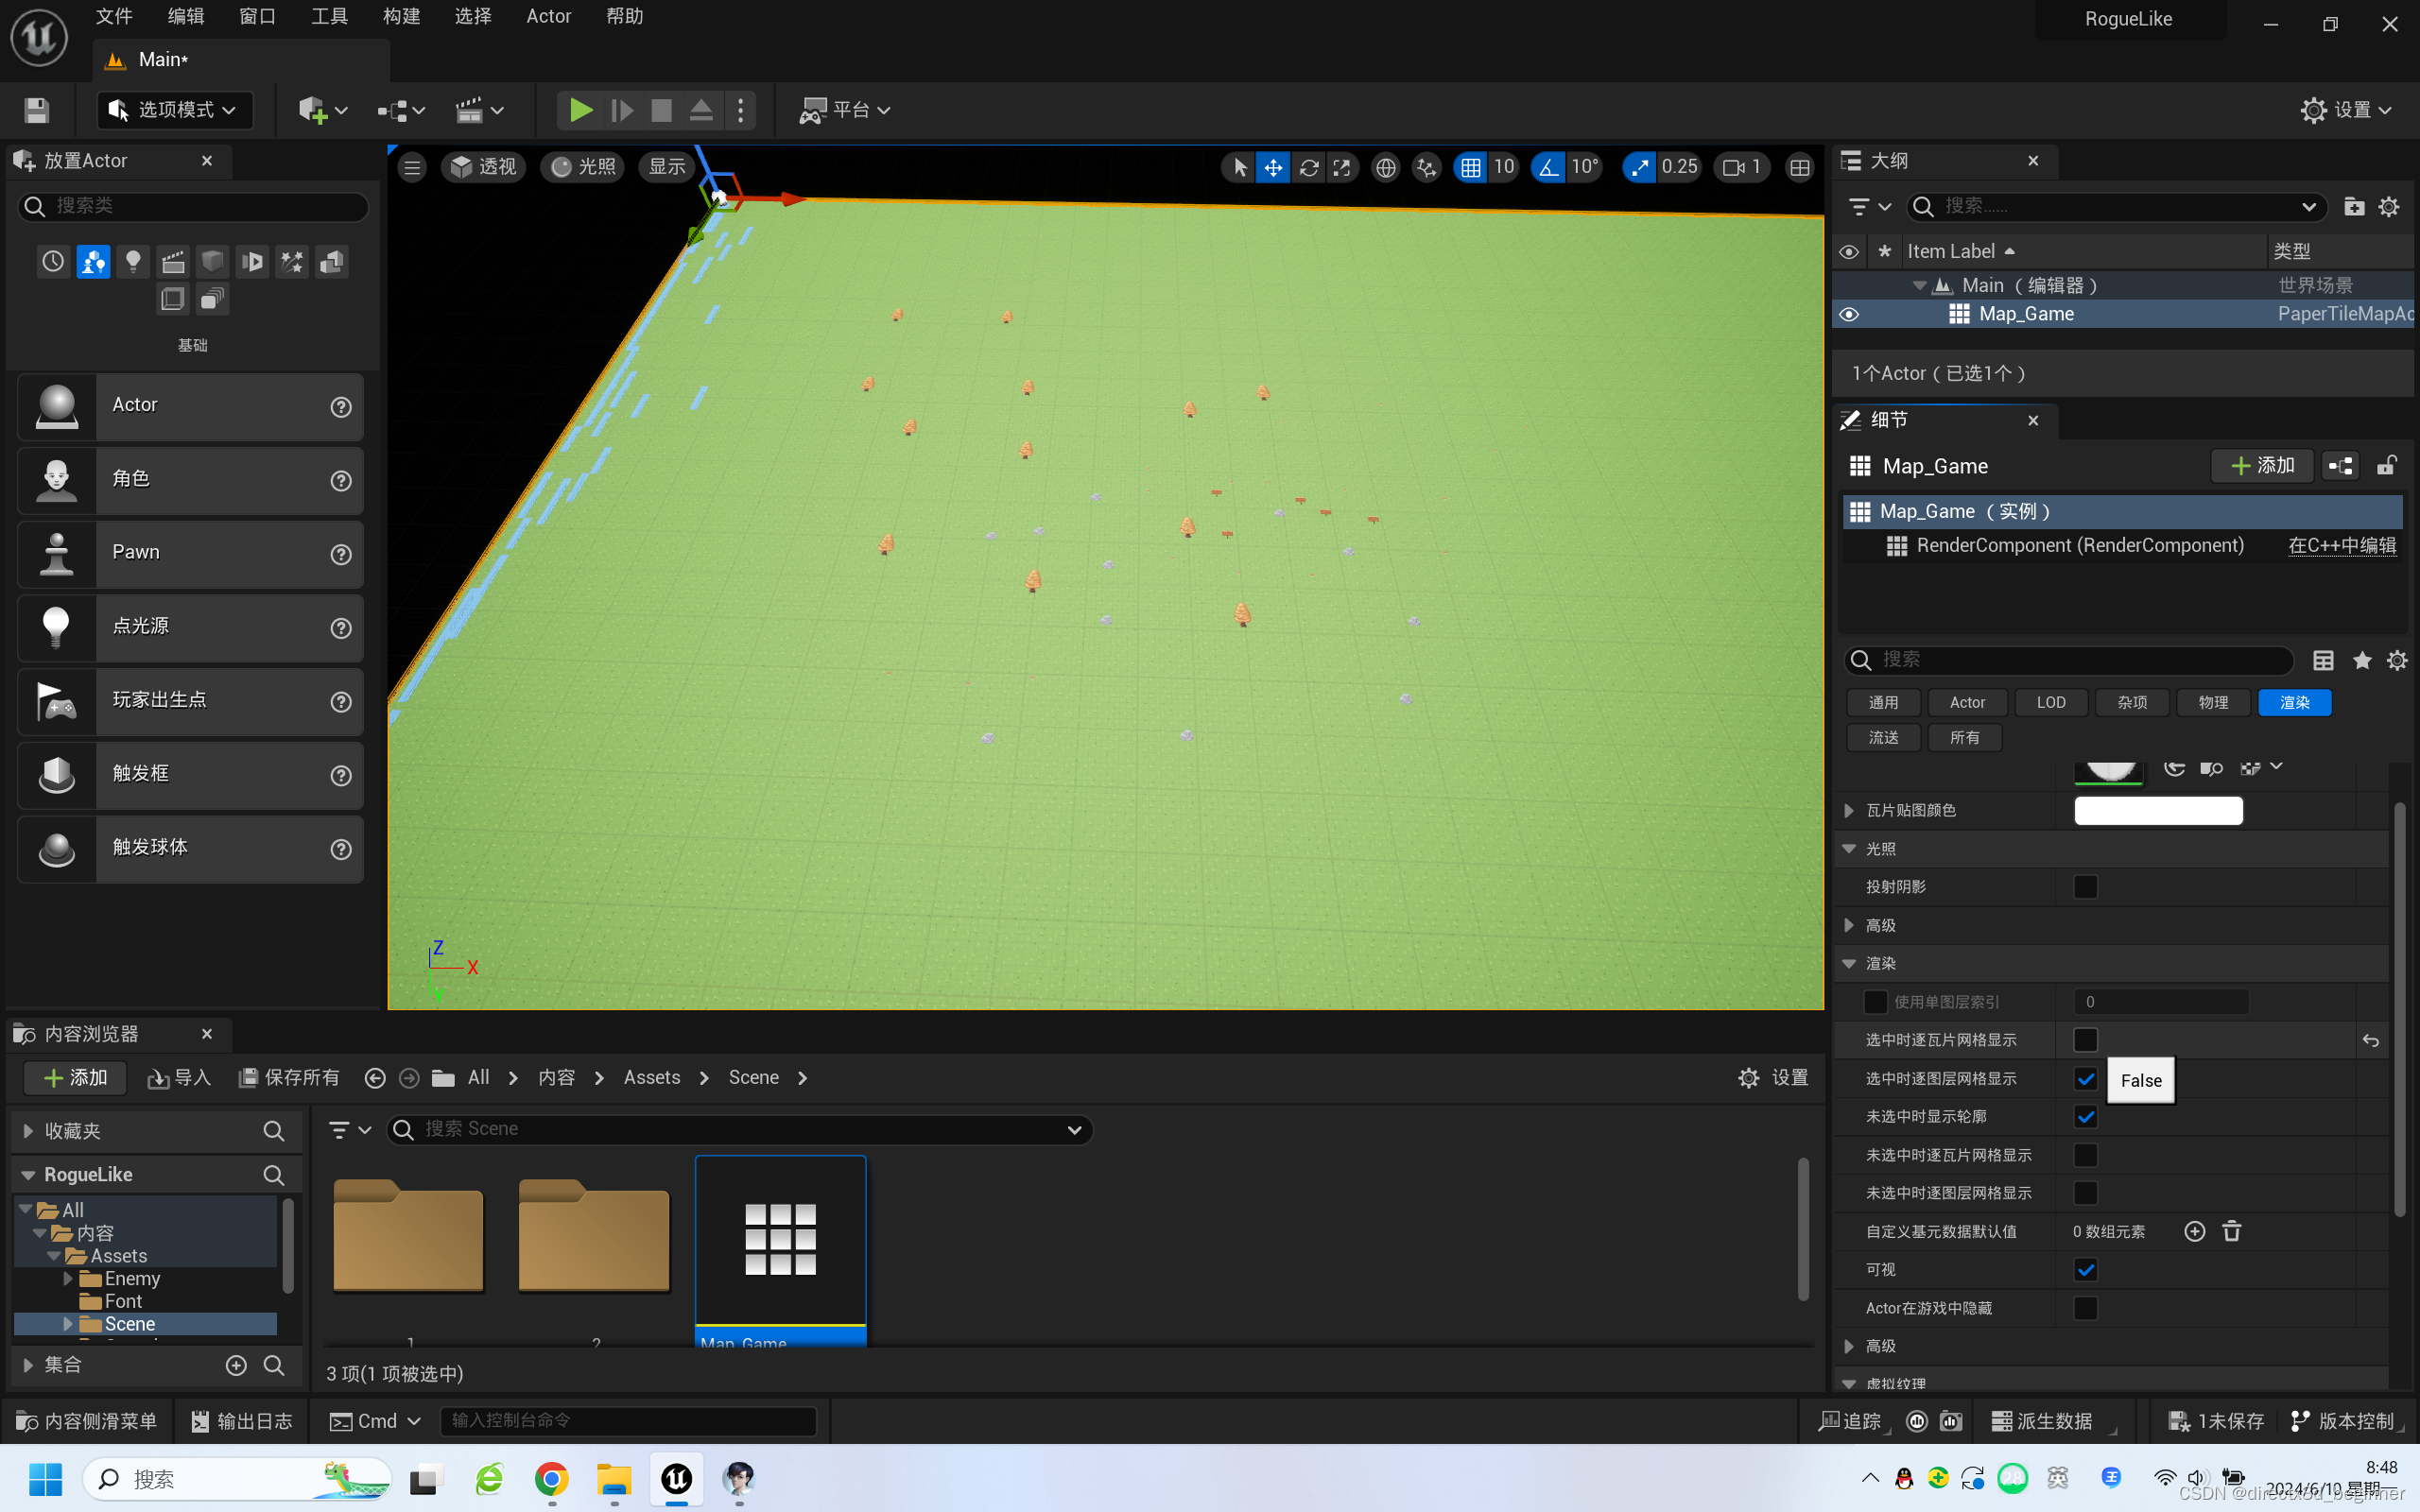Toggle grid snapping icon
Screen dimensions: 2420x1512
click(x=1470, y=167)
